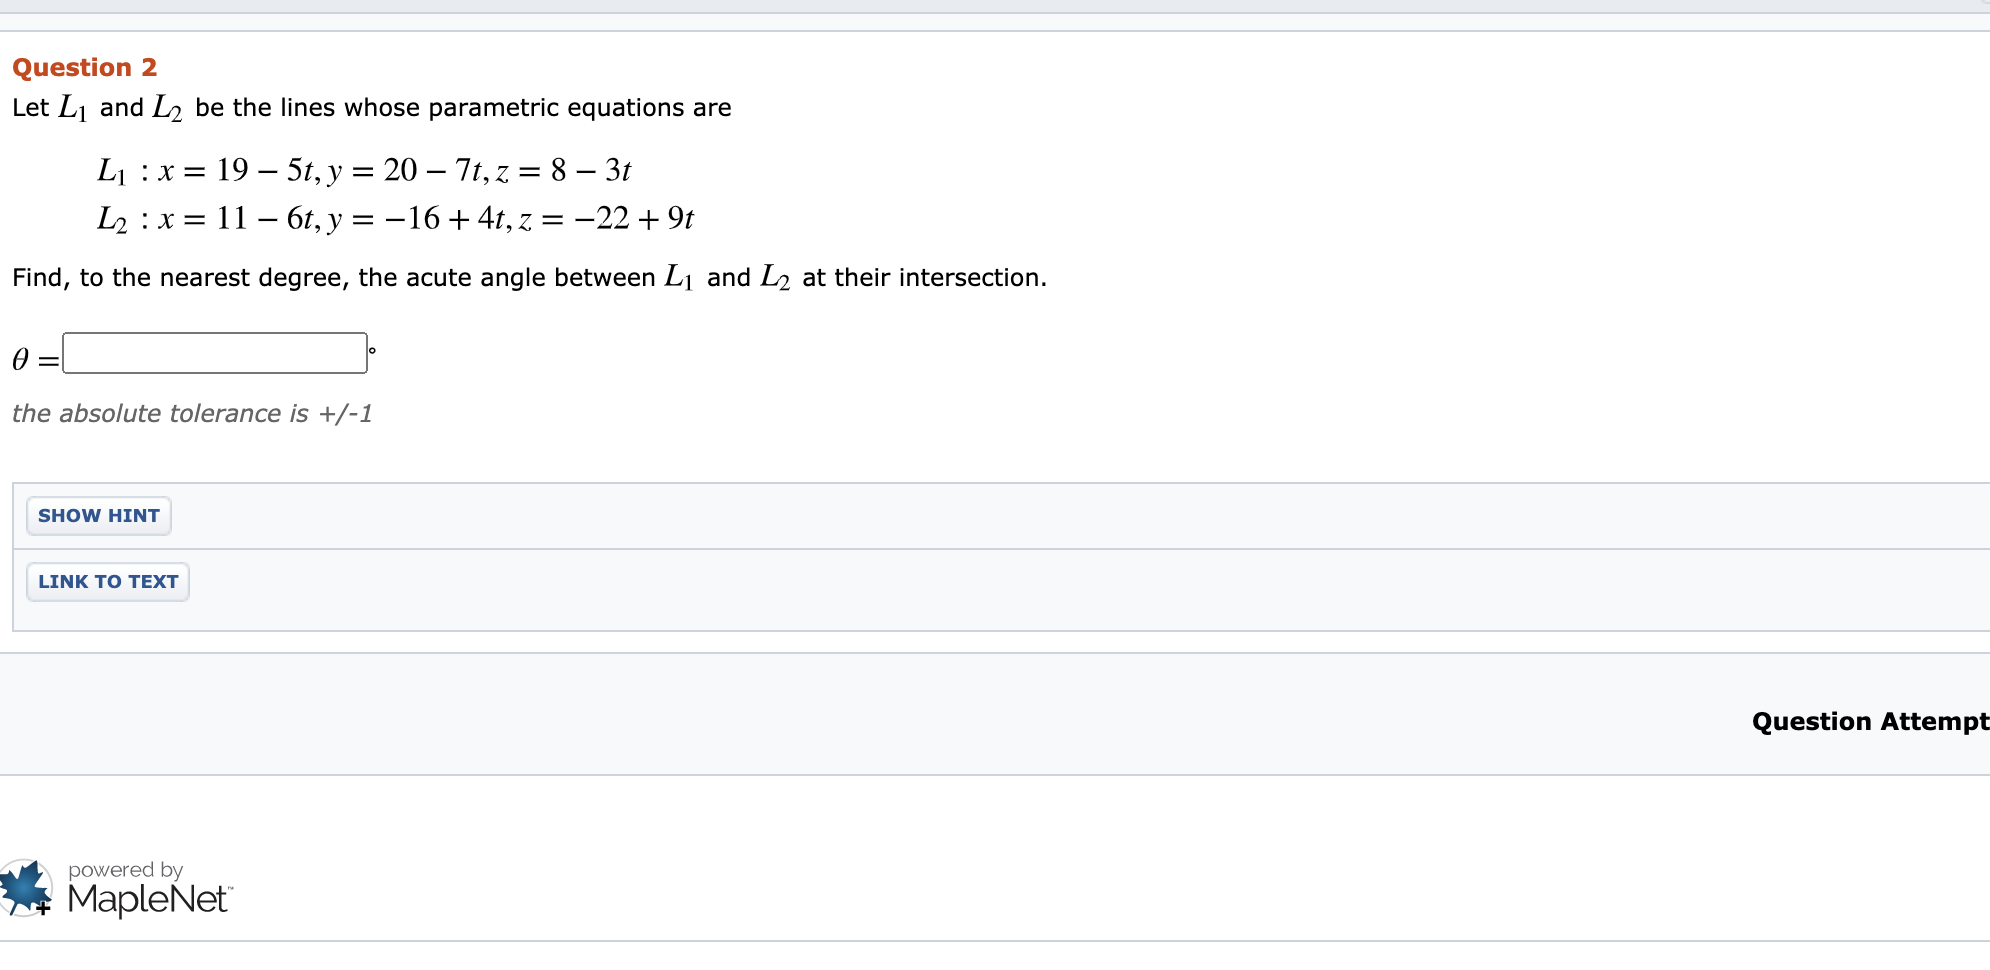1990x970 pixels.
Task: Open the hint by pressing SHOW HINT
Action: pos(98,515)
